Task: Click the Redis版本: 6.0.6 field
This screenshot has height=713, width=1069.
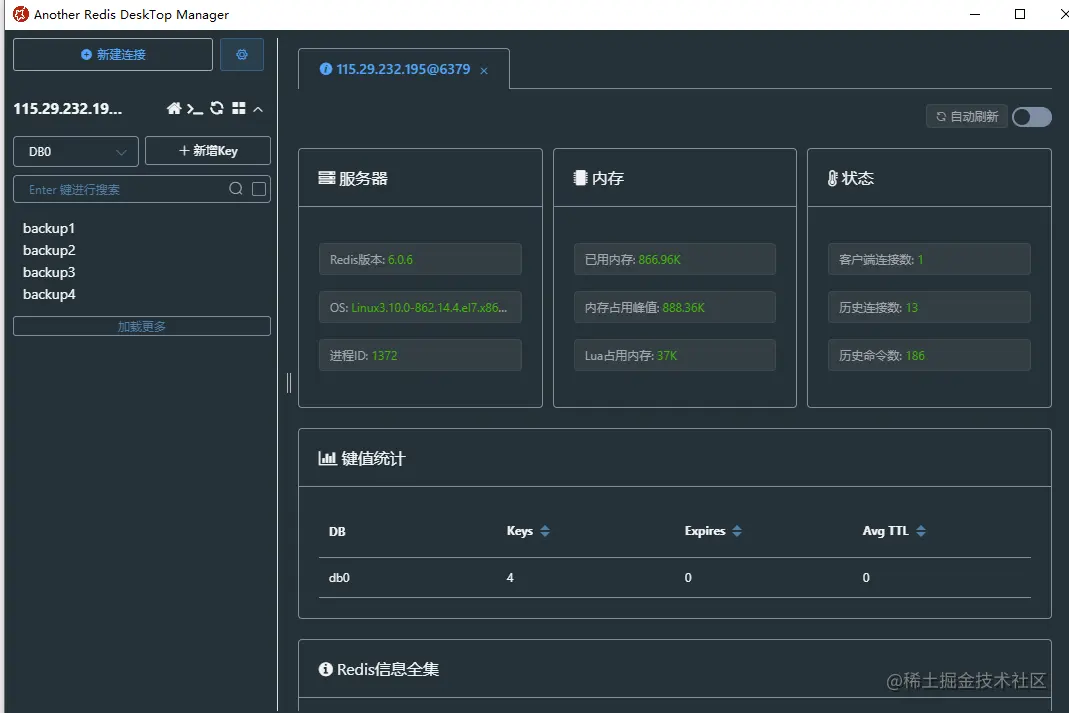Action: point(420,259)
